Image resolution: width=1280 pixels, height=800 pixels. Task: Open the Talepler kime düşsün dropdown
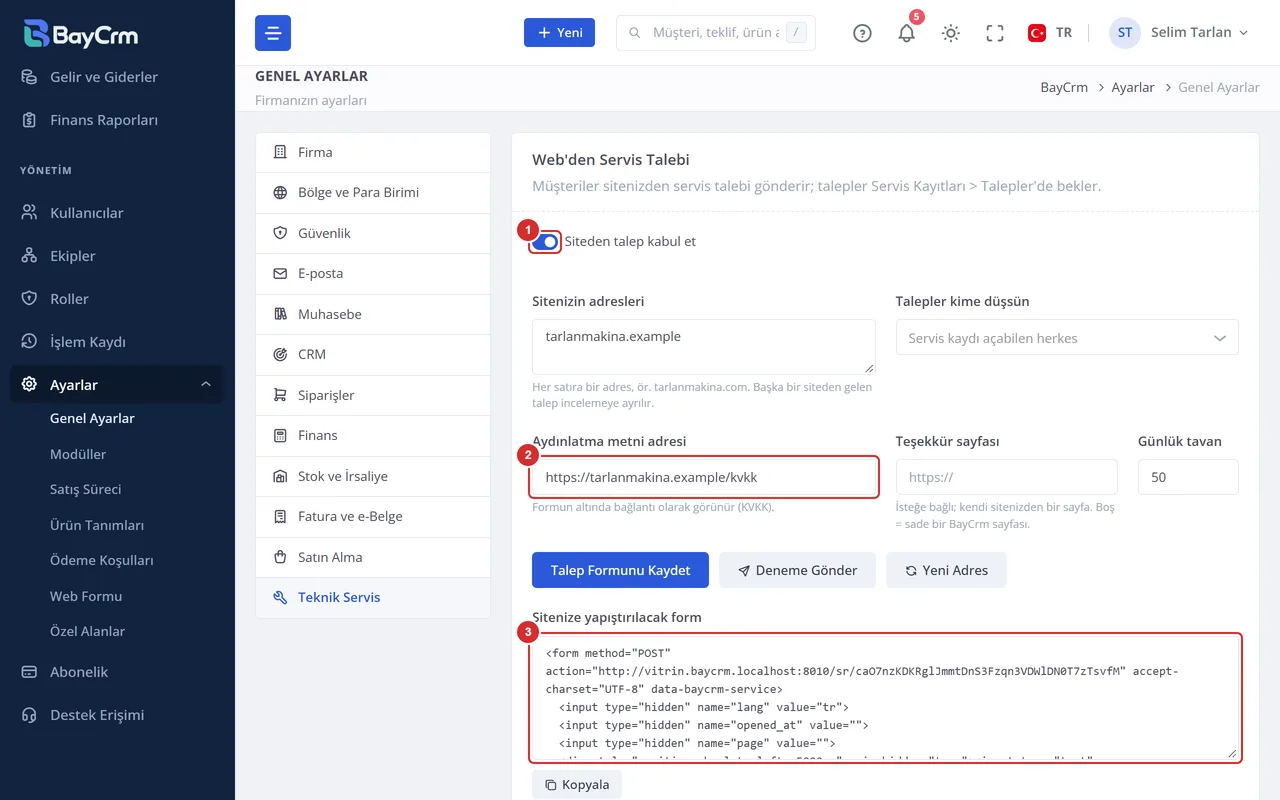tap(1067, 337)
